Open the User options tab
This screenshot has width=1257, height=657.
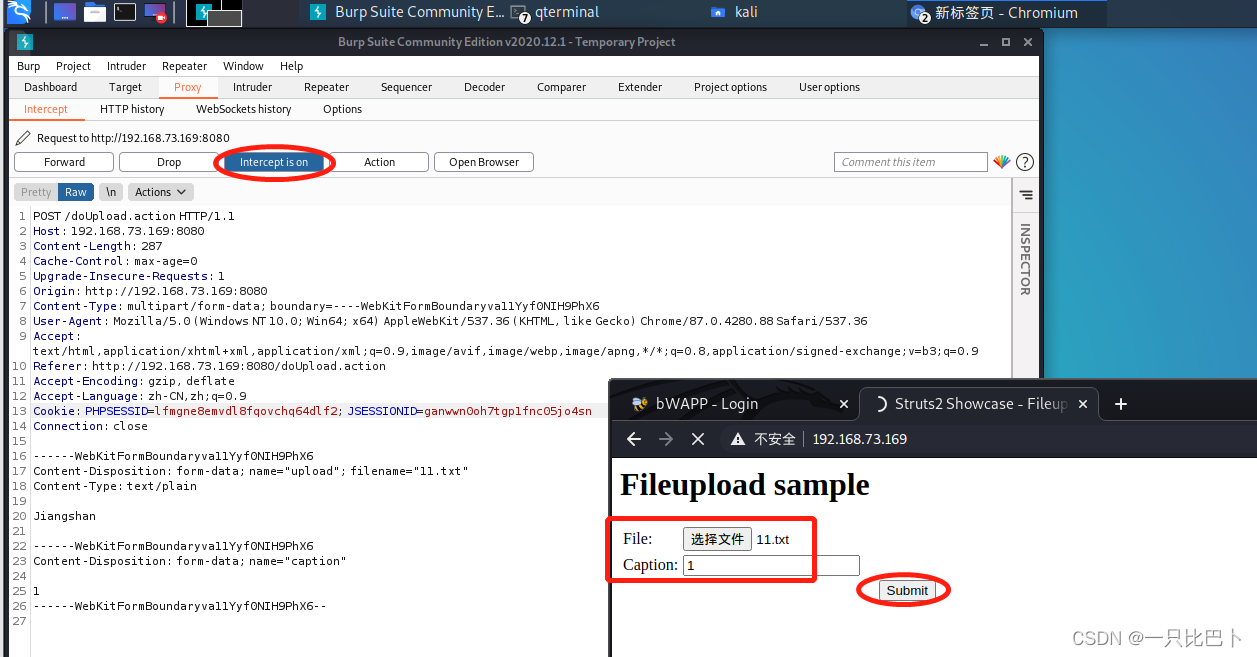tap(829, 87)
